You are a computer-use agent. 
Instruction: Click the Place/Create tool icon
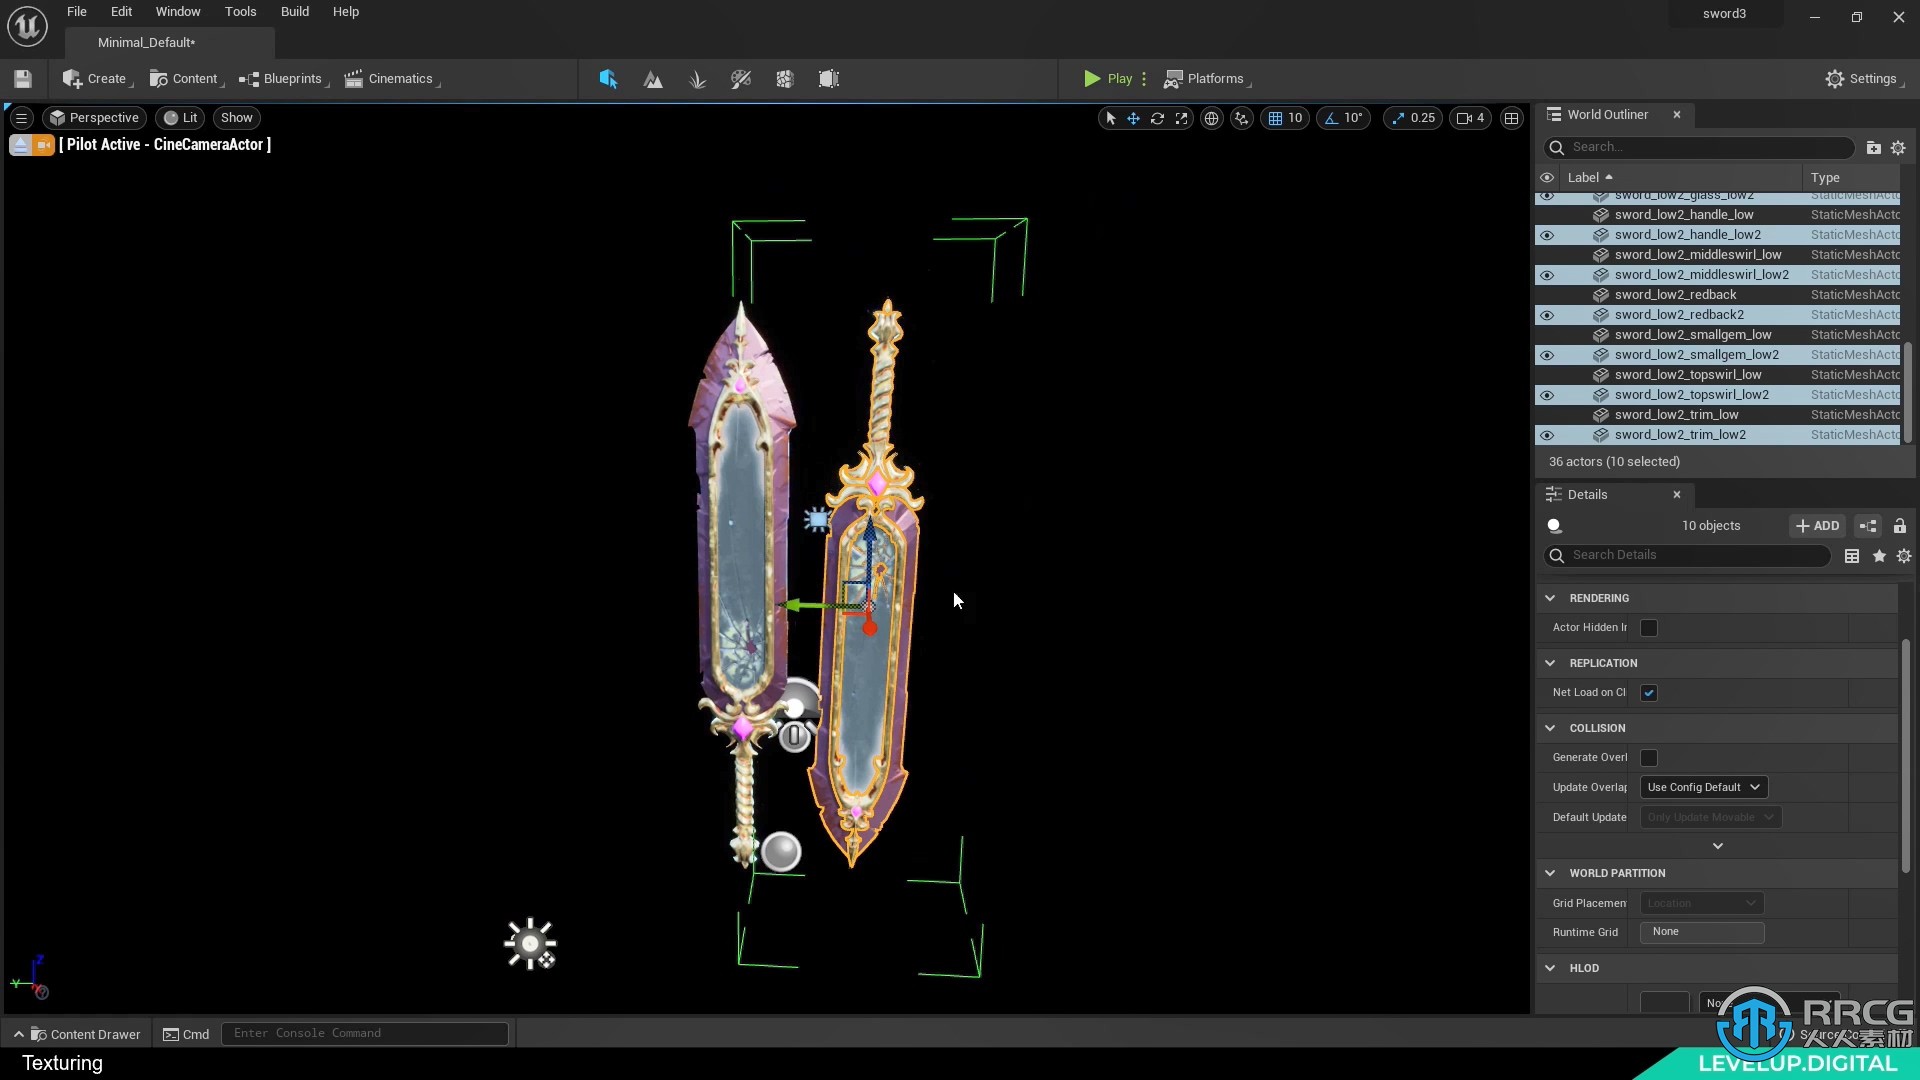pos(608,78)
